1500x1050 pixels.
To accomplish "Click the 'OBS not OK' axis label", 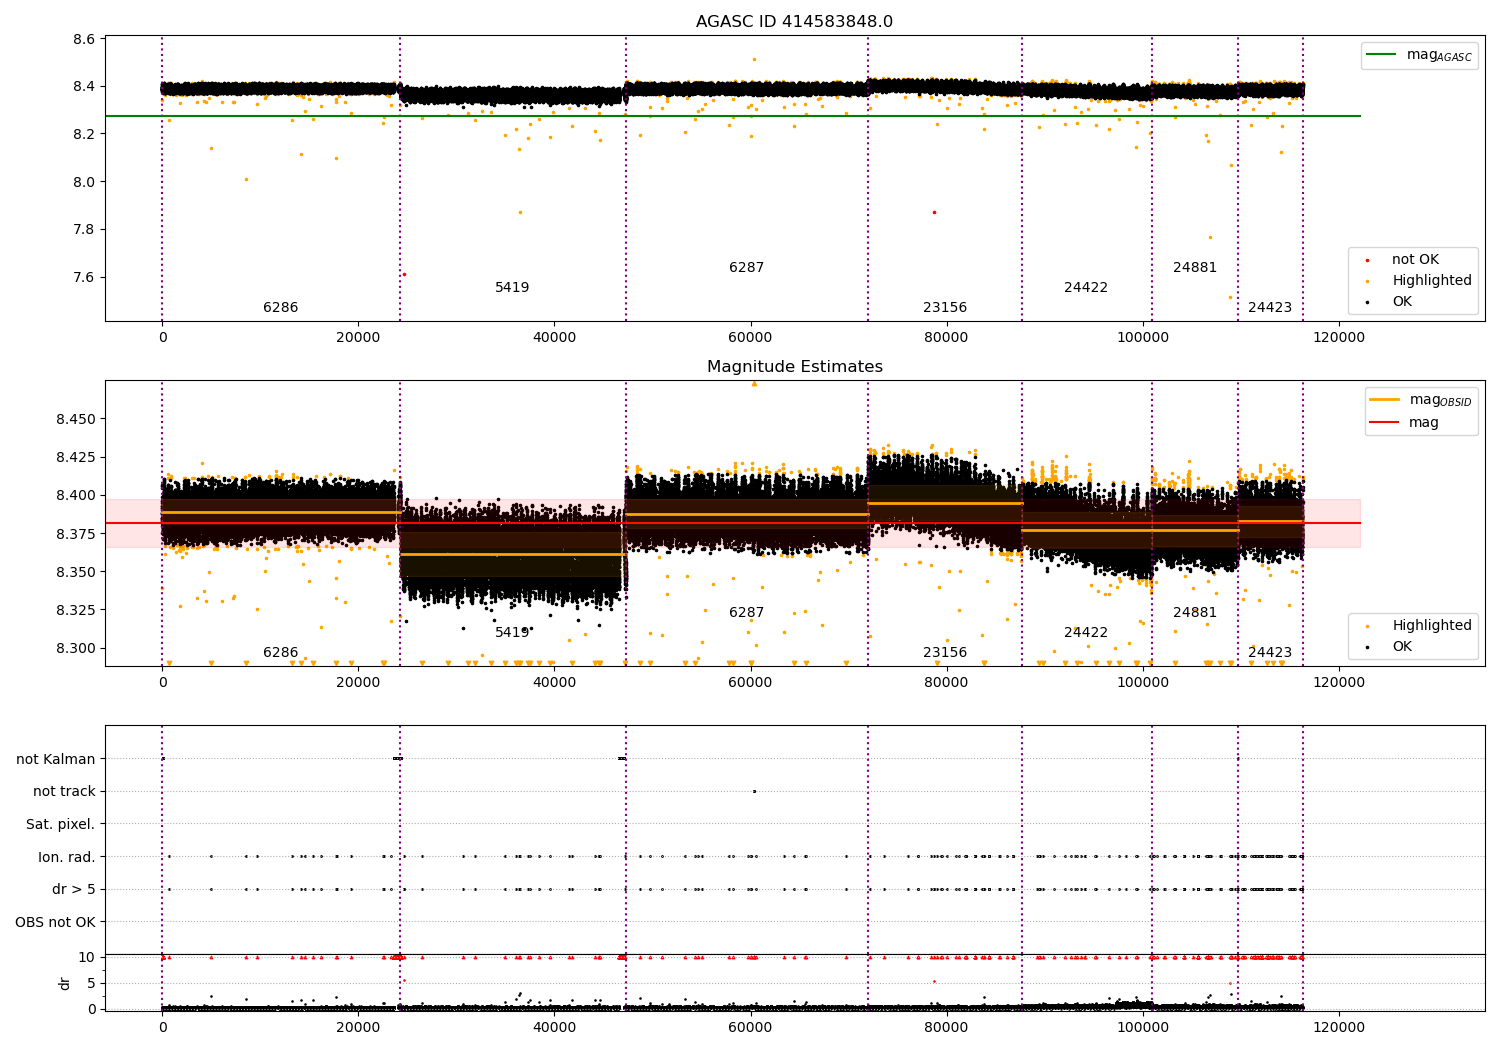I will click(56, 923).
